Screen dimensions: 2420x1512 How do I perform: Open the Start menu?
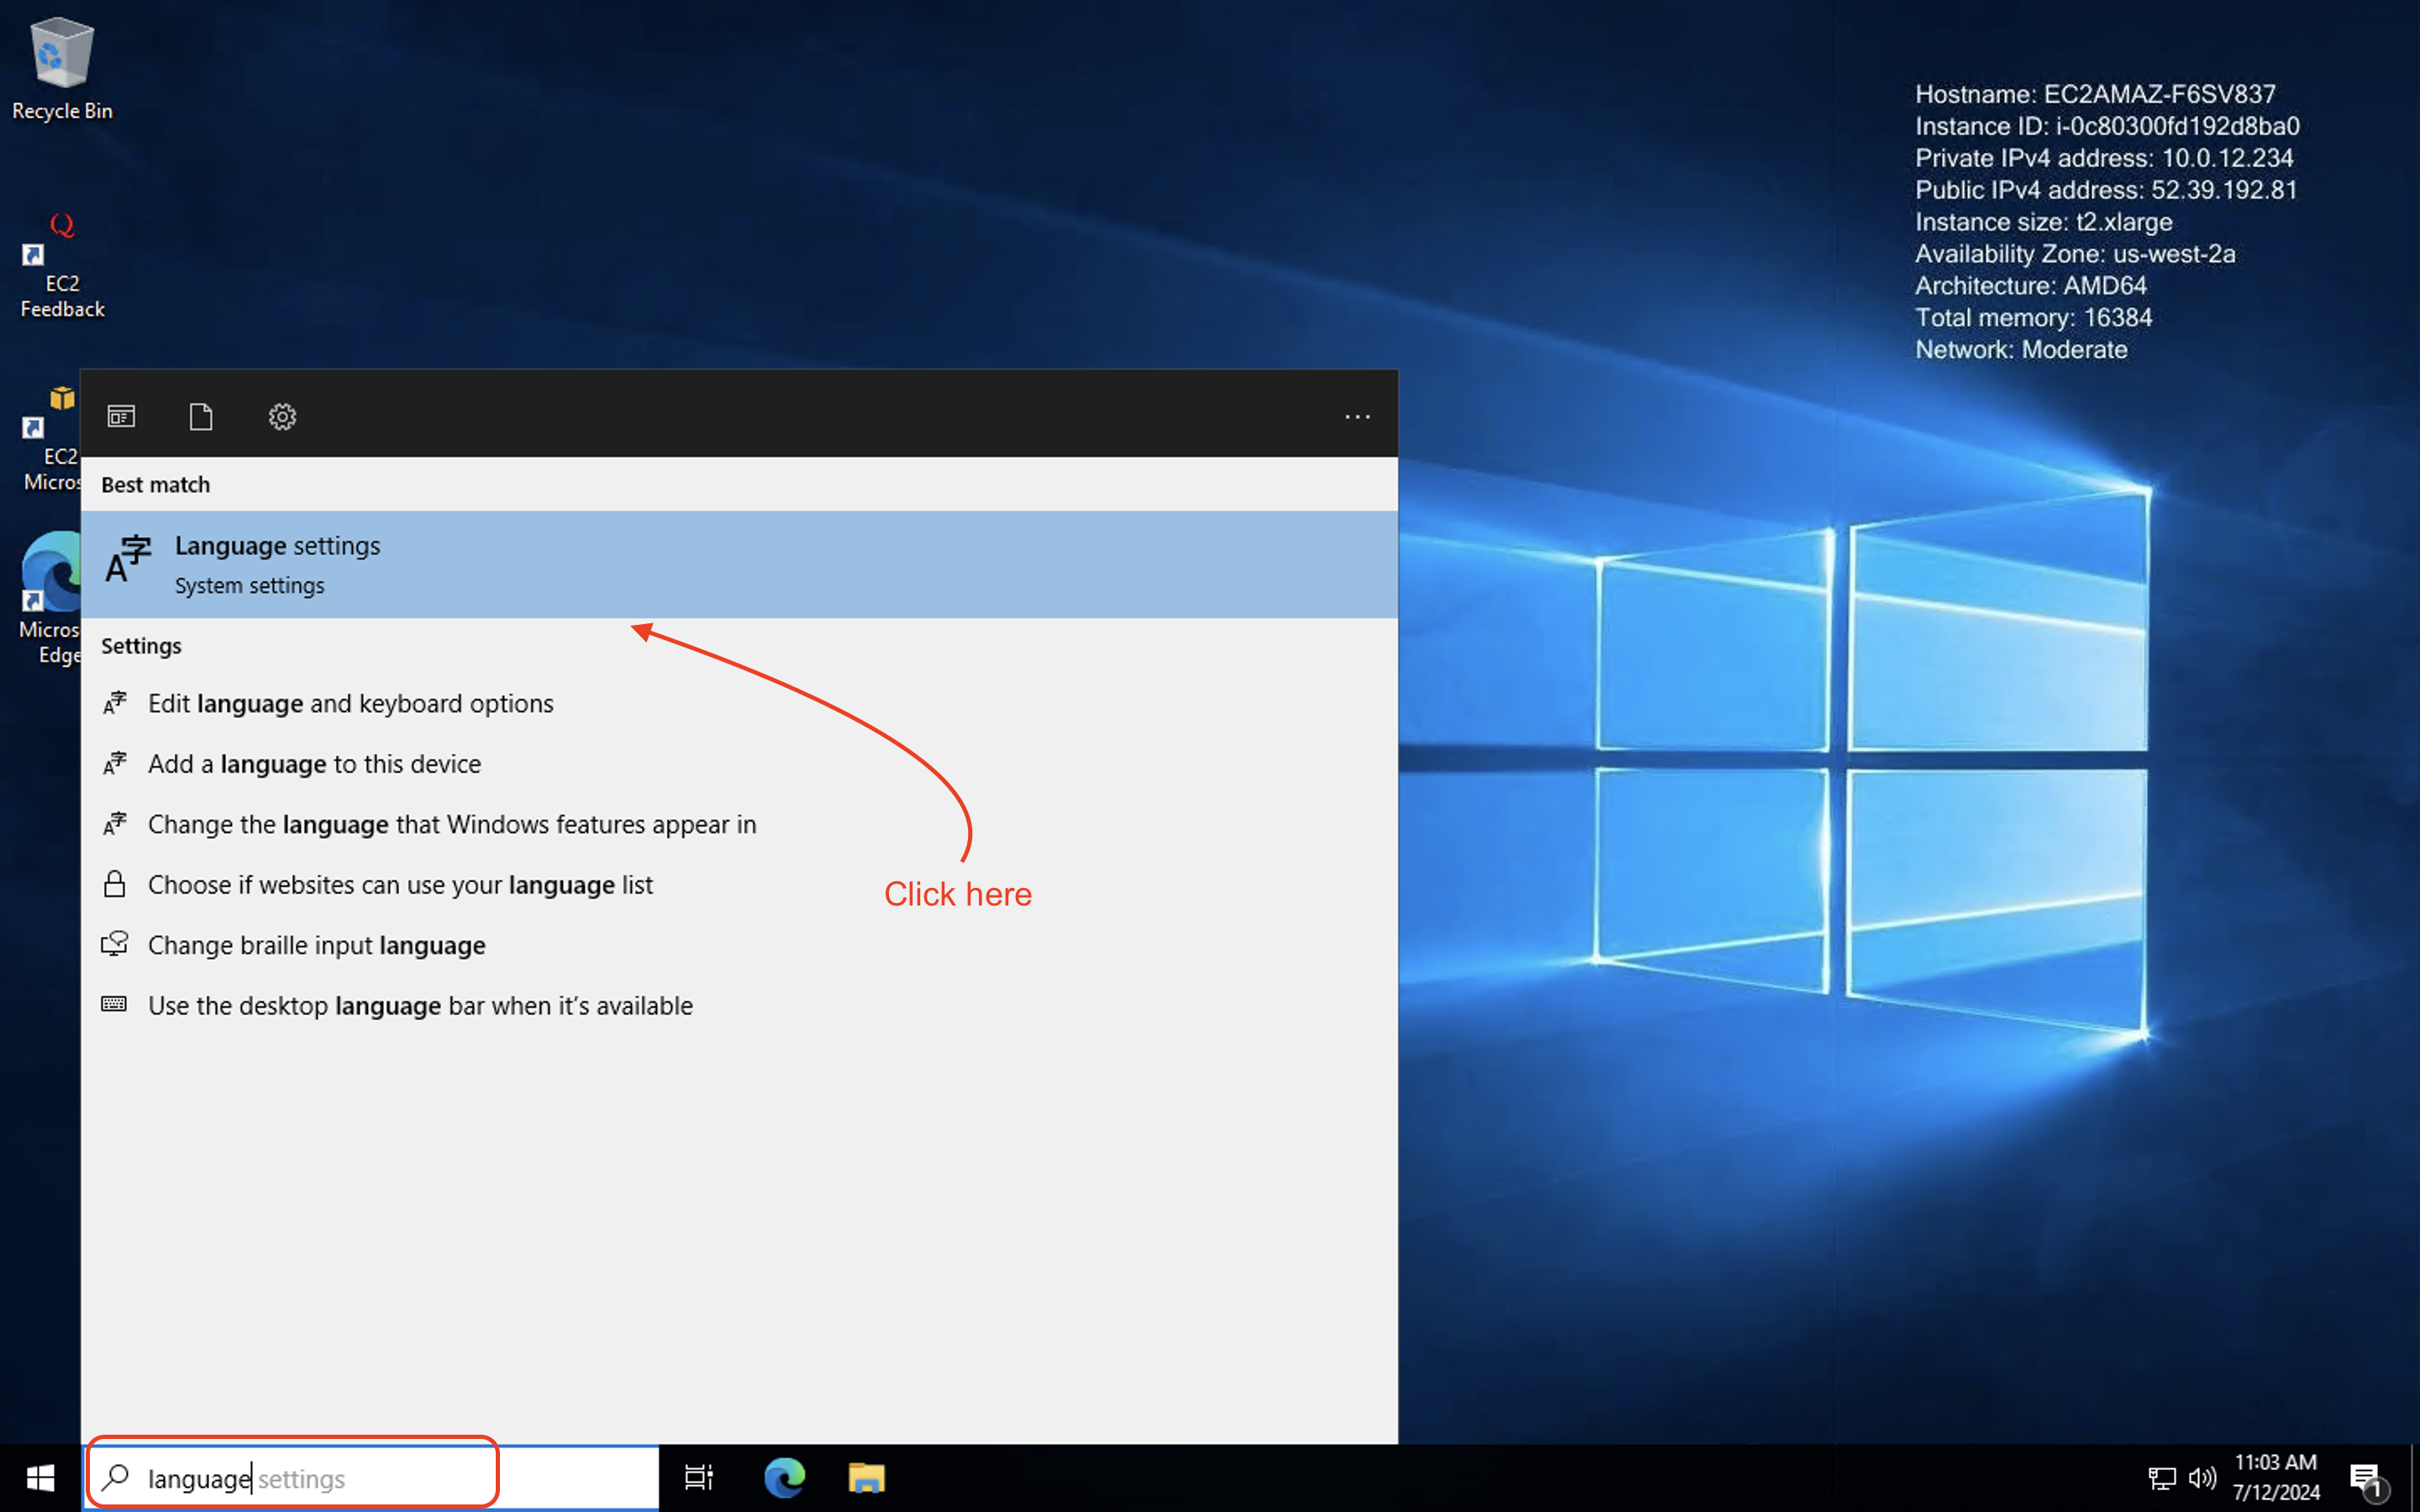[x=40, y=1477]
